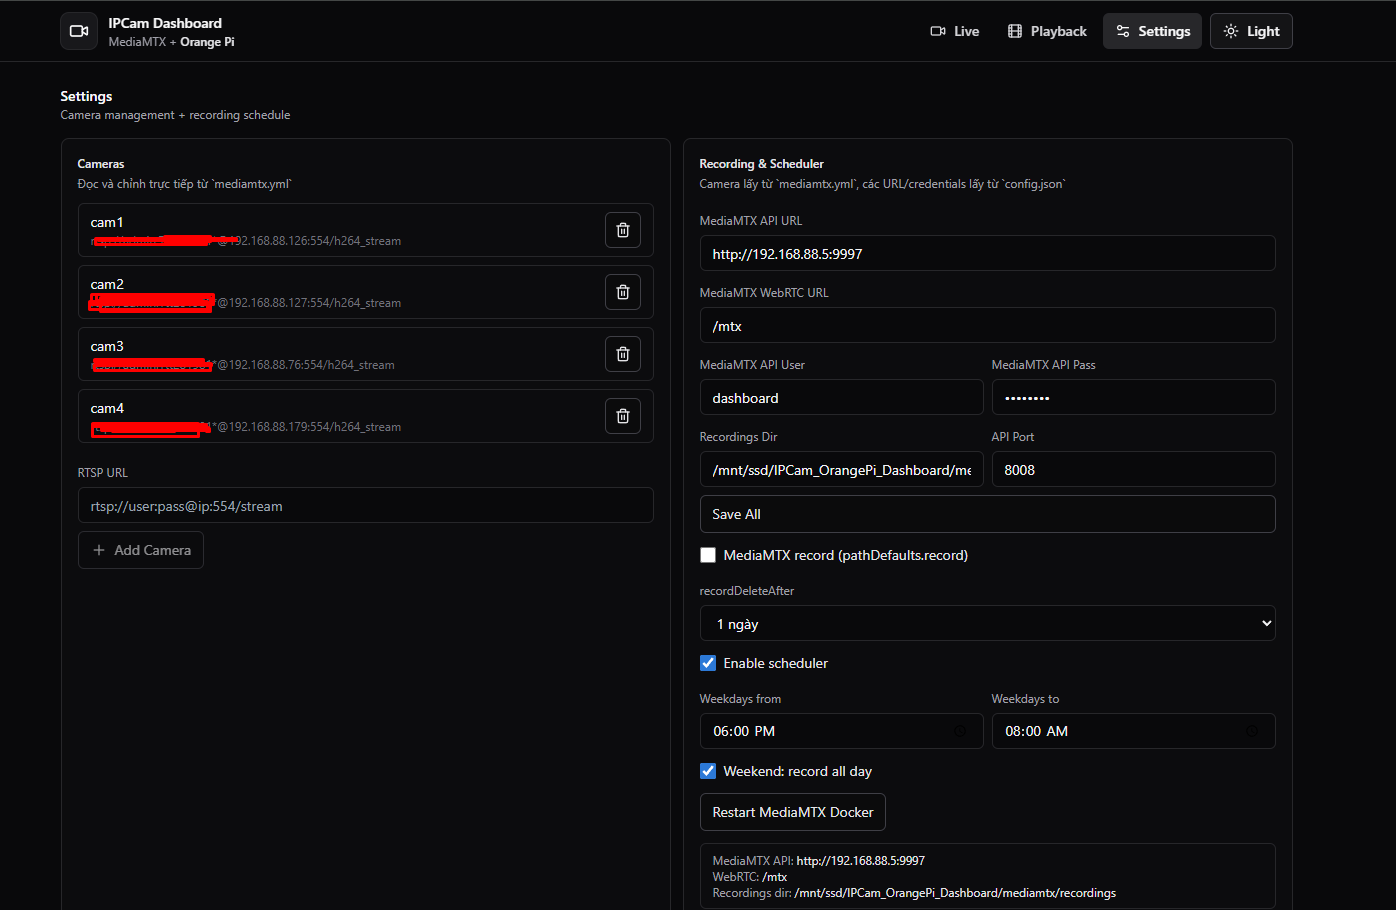This screenshot has height=910, width=1396.
Task: Delete cam2 with its trash icon
Action: [623, 292]
